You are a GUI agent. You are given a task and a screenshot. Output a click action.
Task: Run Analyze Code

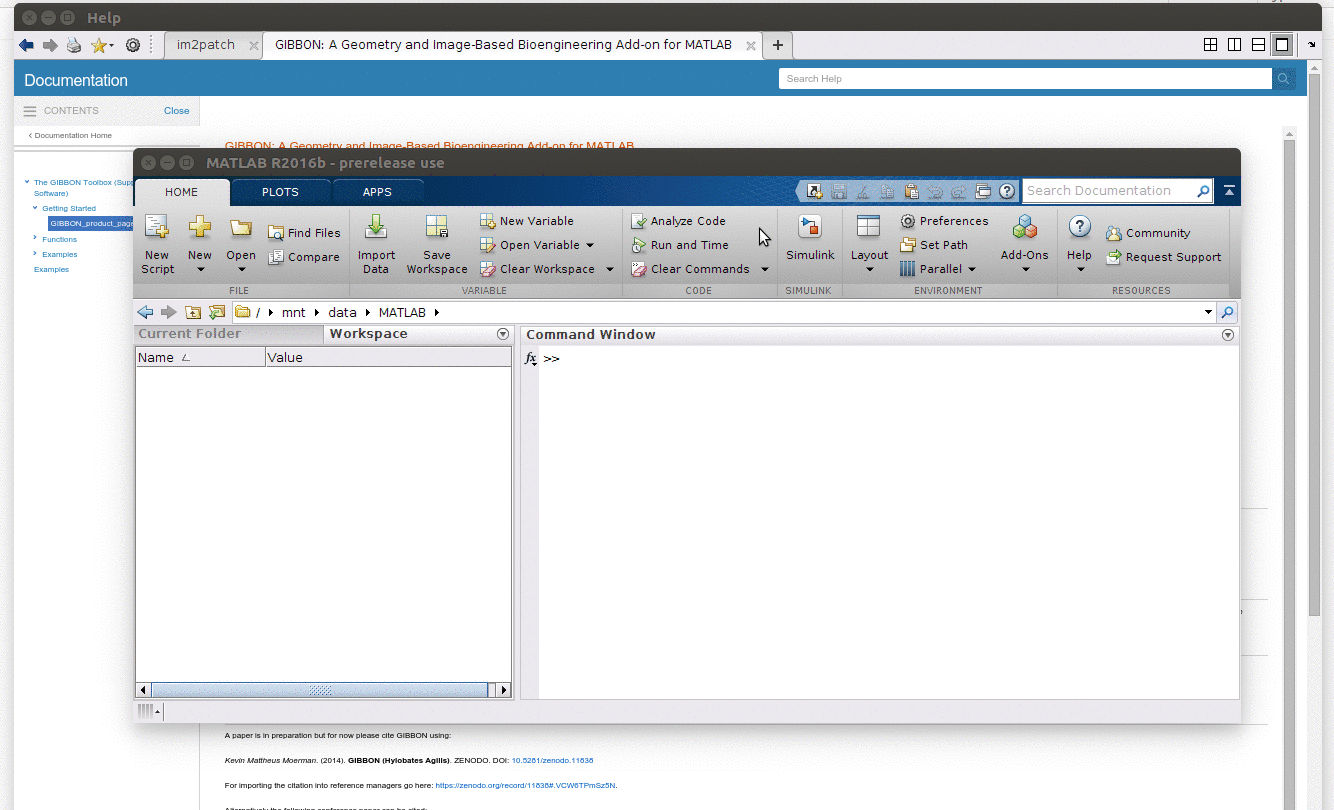coord(678,221)
